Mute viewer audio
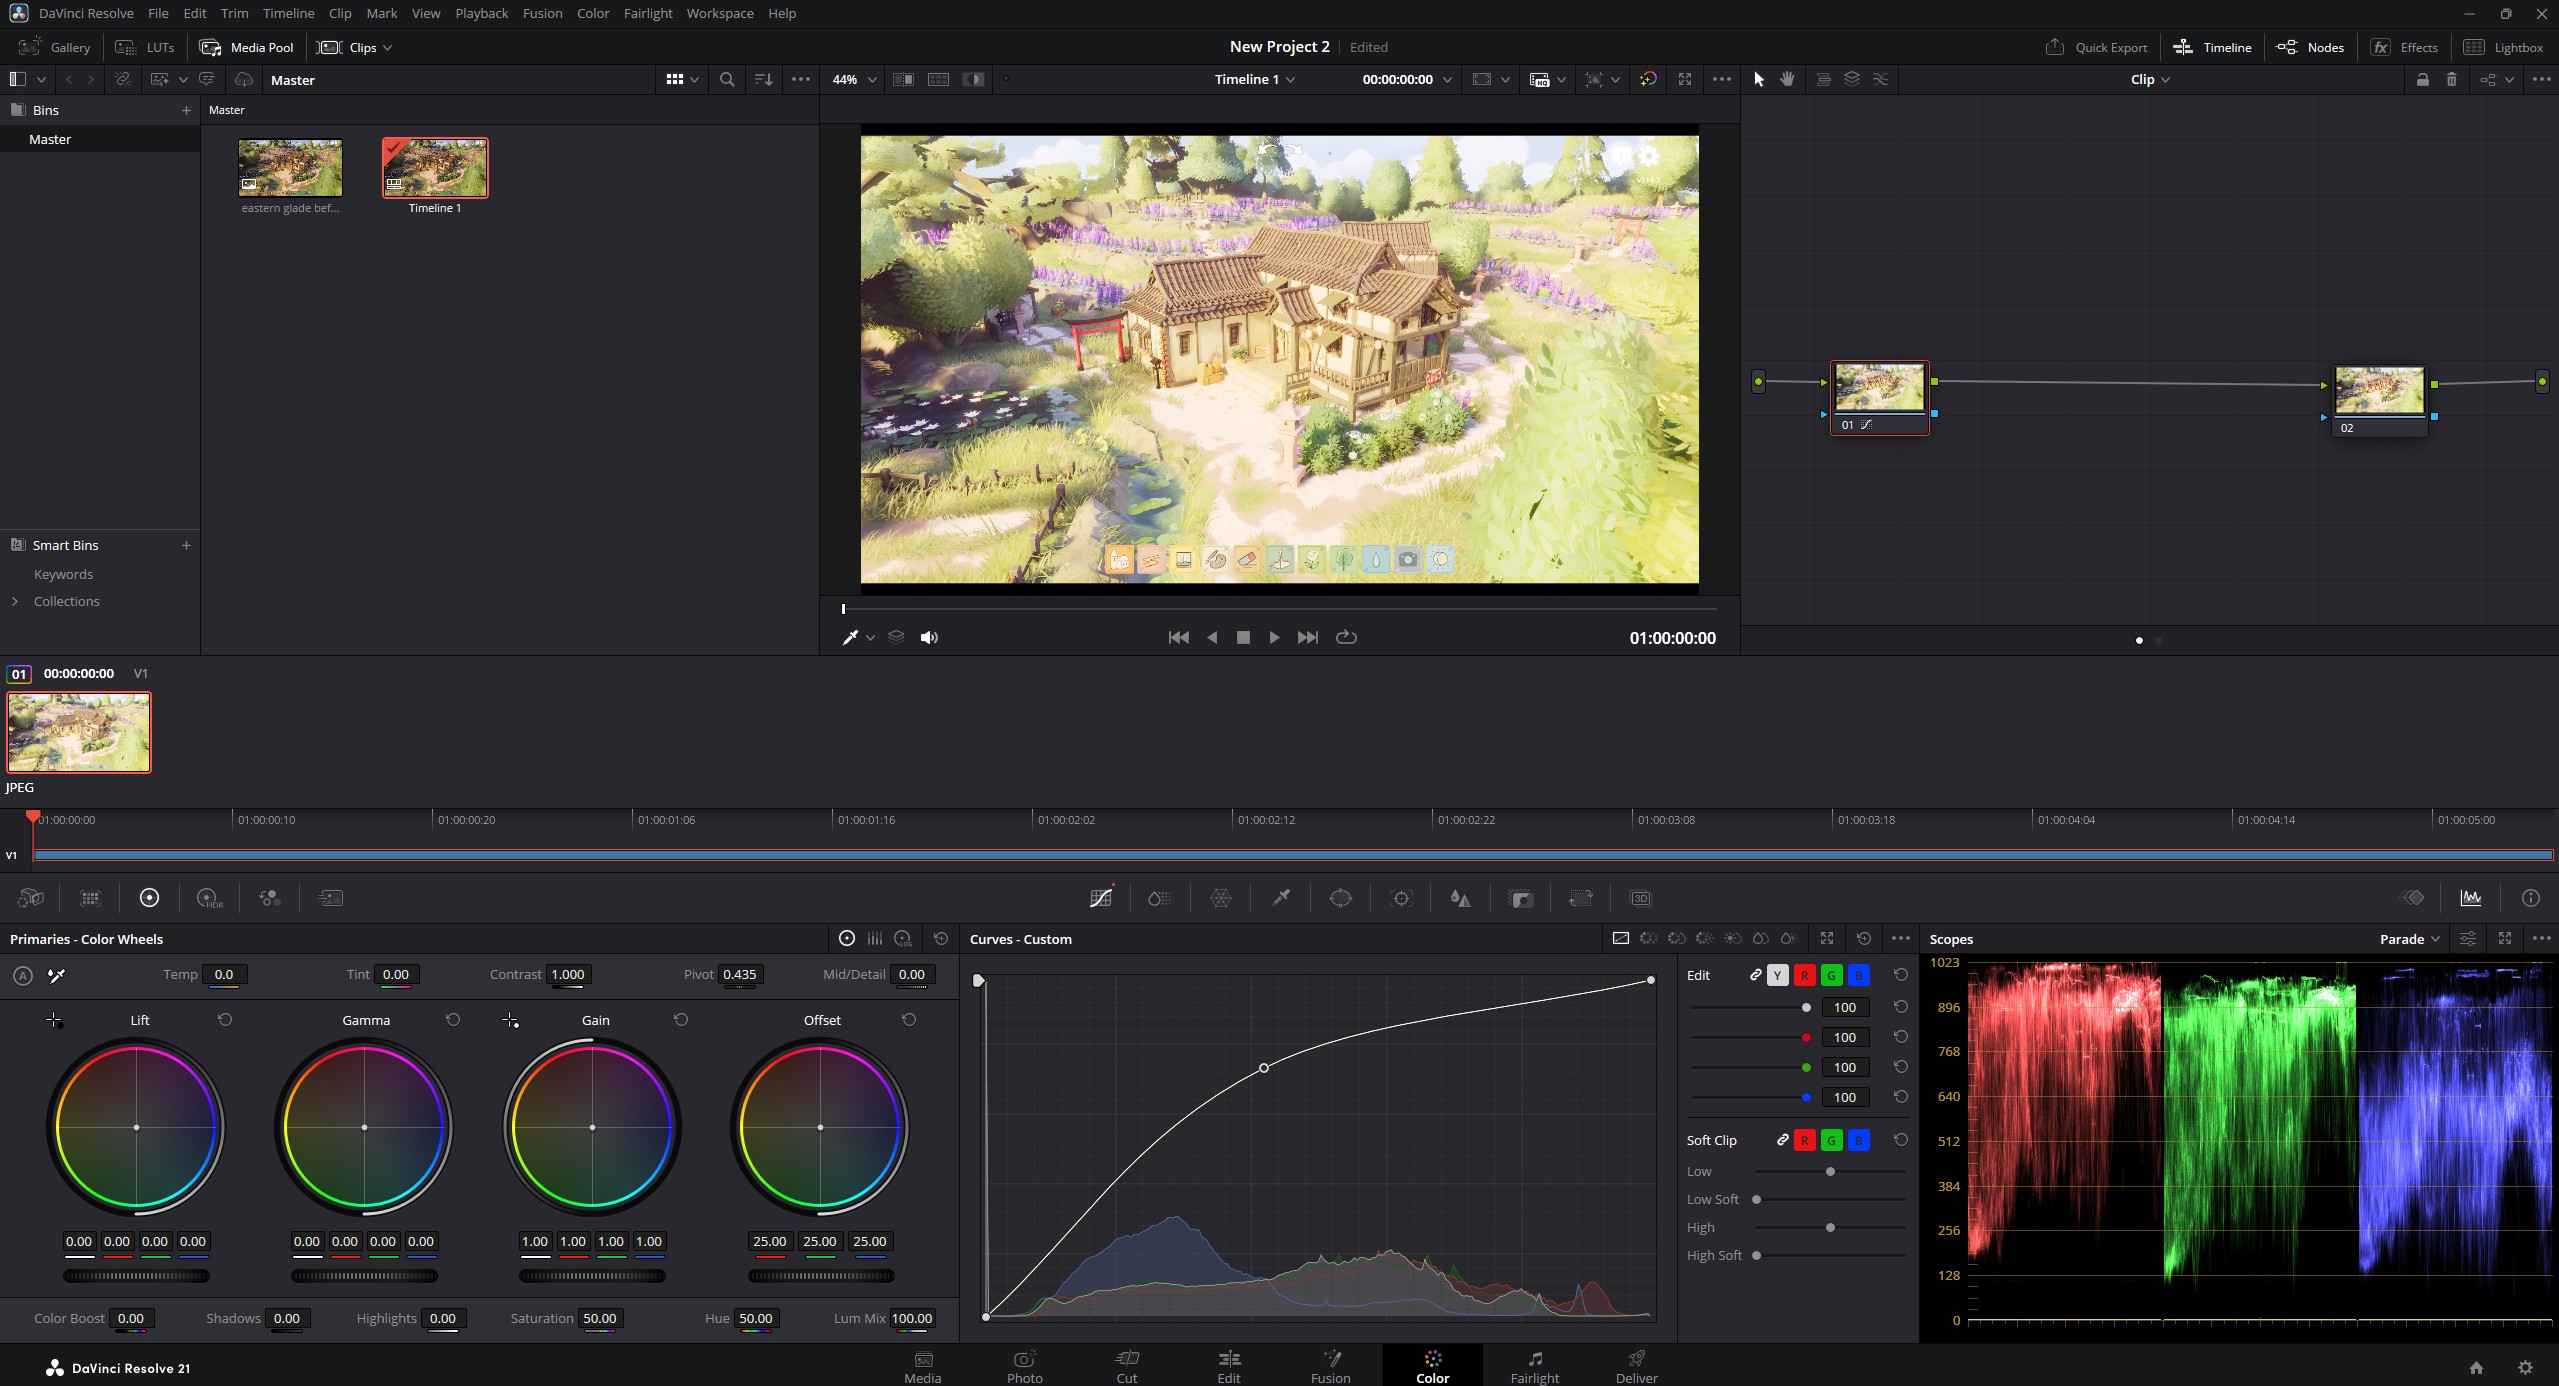The image size is (2559, 1386). point(929,637)
